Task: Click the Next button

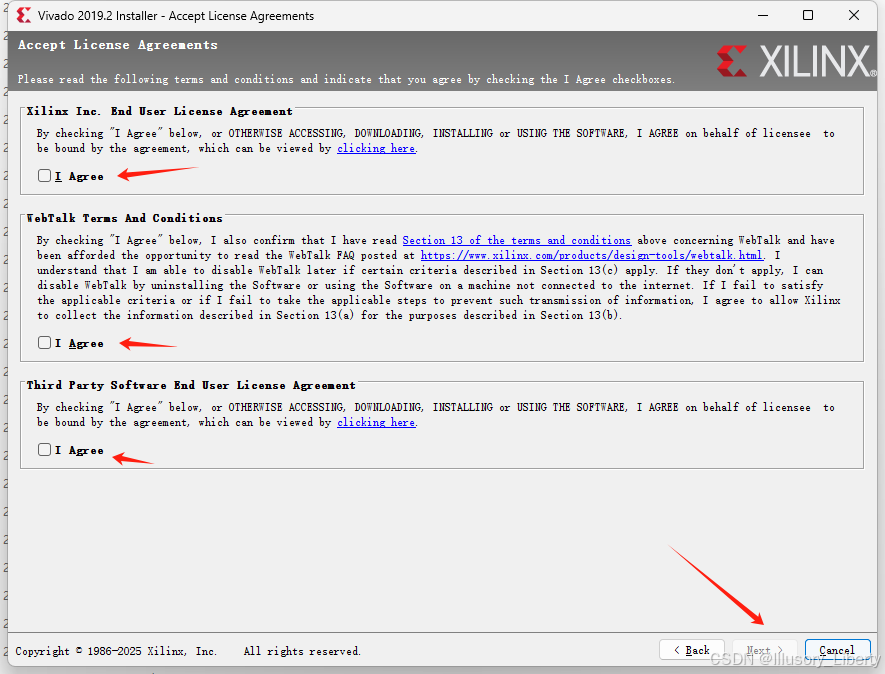Action: click(x=765, y=650)
